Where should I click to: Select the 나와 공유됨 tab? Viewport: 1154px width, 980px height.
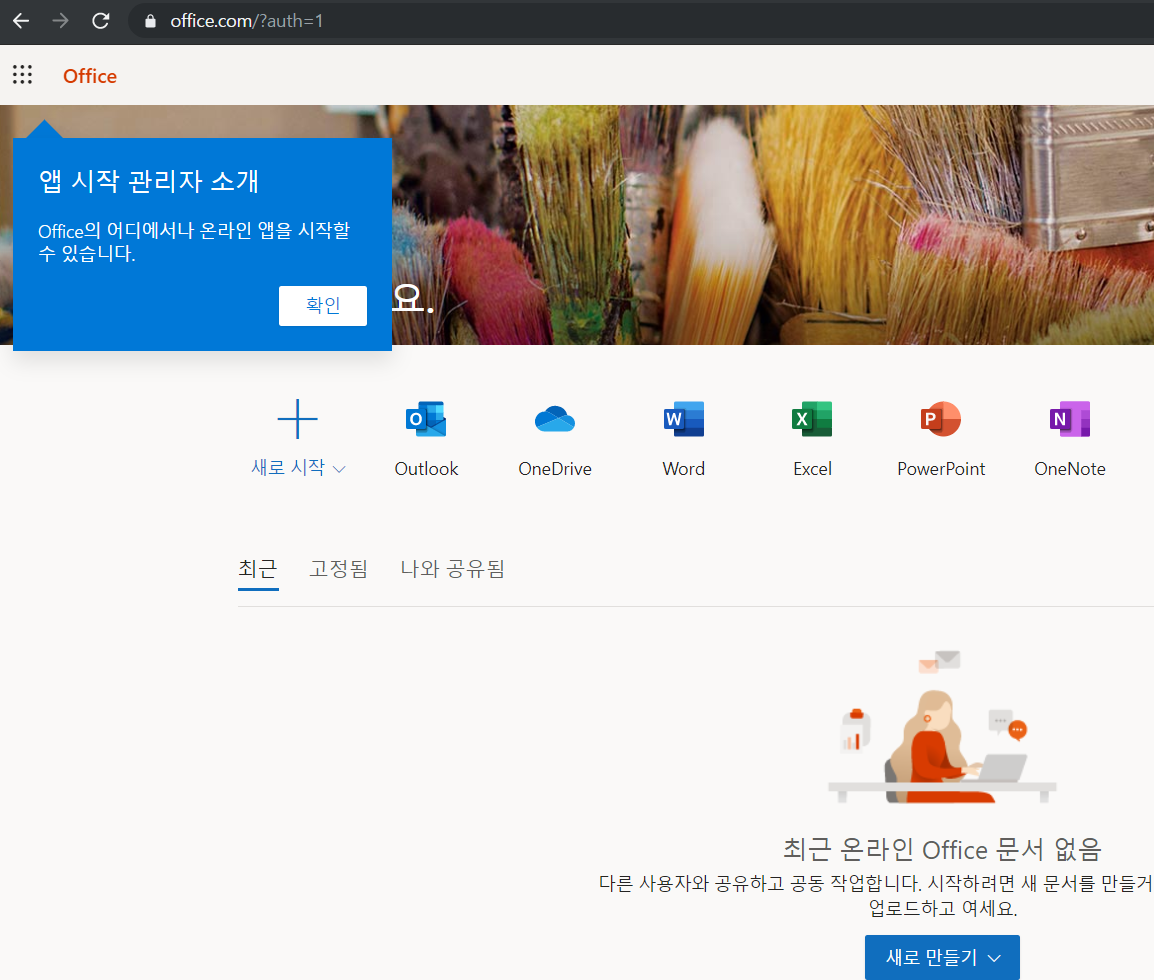452,568
